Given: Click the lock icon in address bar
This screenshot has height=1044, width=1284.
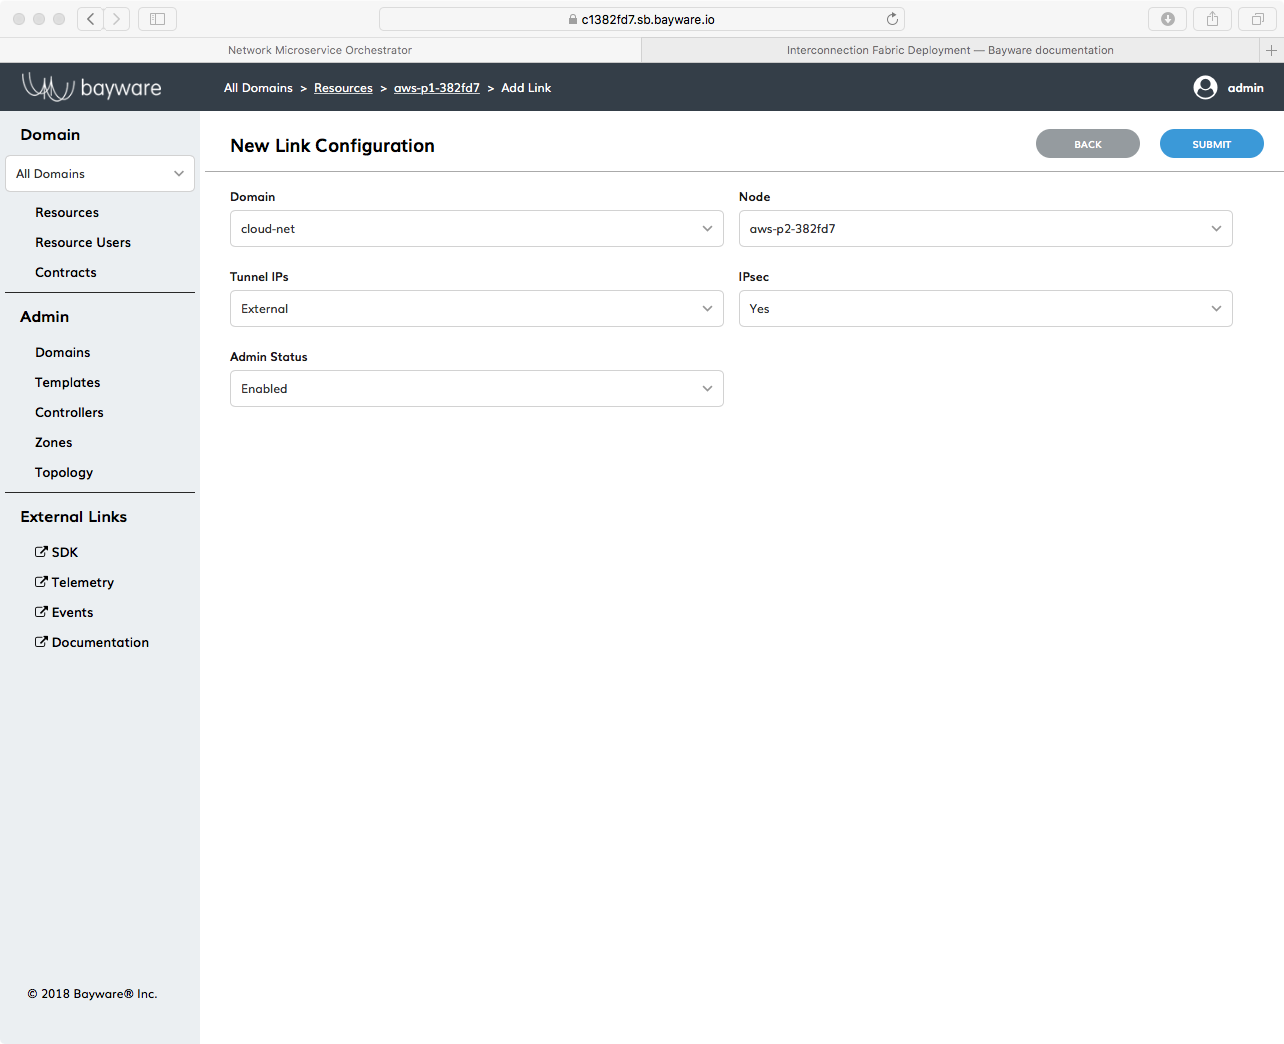Looking at the screenshot, I should (x=573, y=19).
